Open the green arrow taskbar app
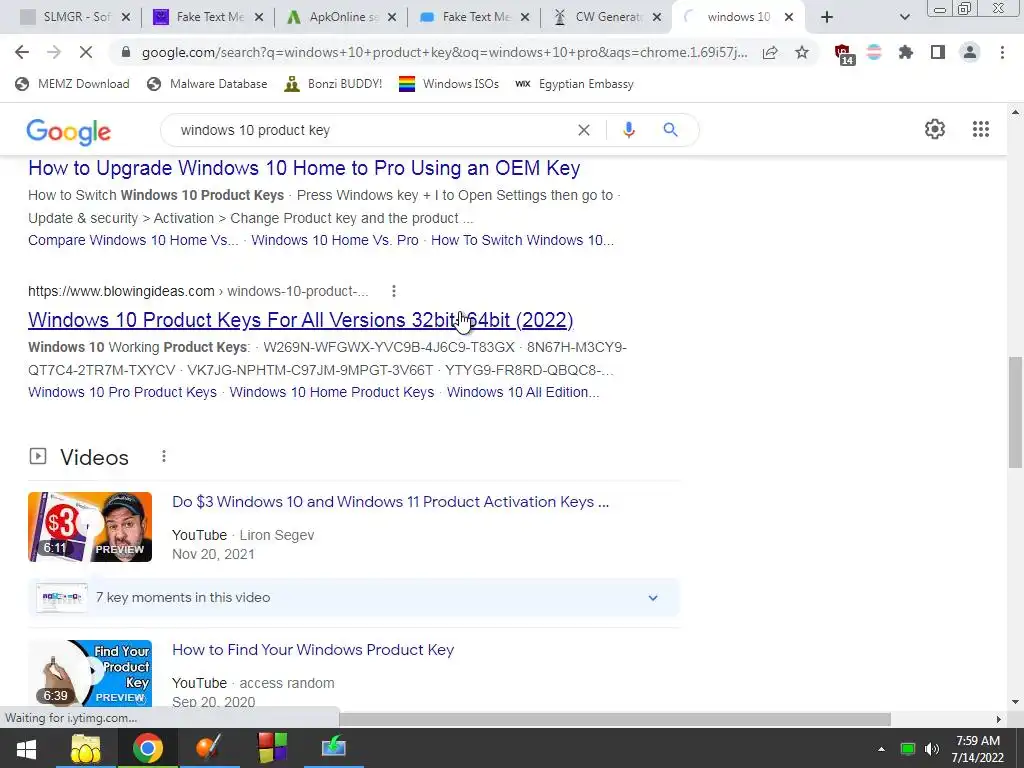Image resolution: width=1024 pixels, height=768 pixels. 334,748
